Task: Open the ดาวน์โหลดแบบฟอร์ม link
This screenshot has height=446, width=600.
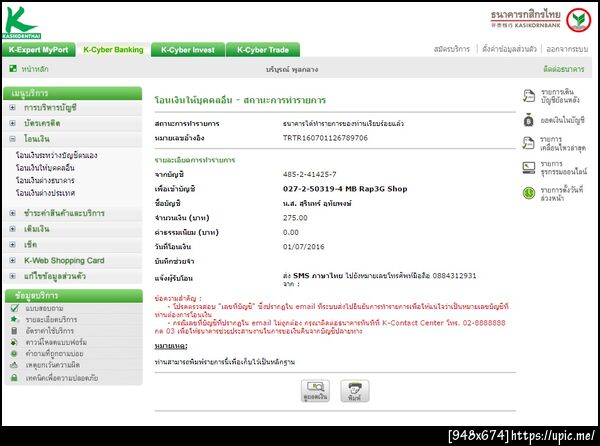Action: 56,342
